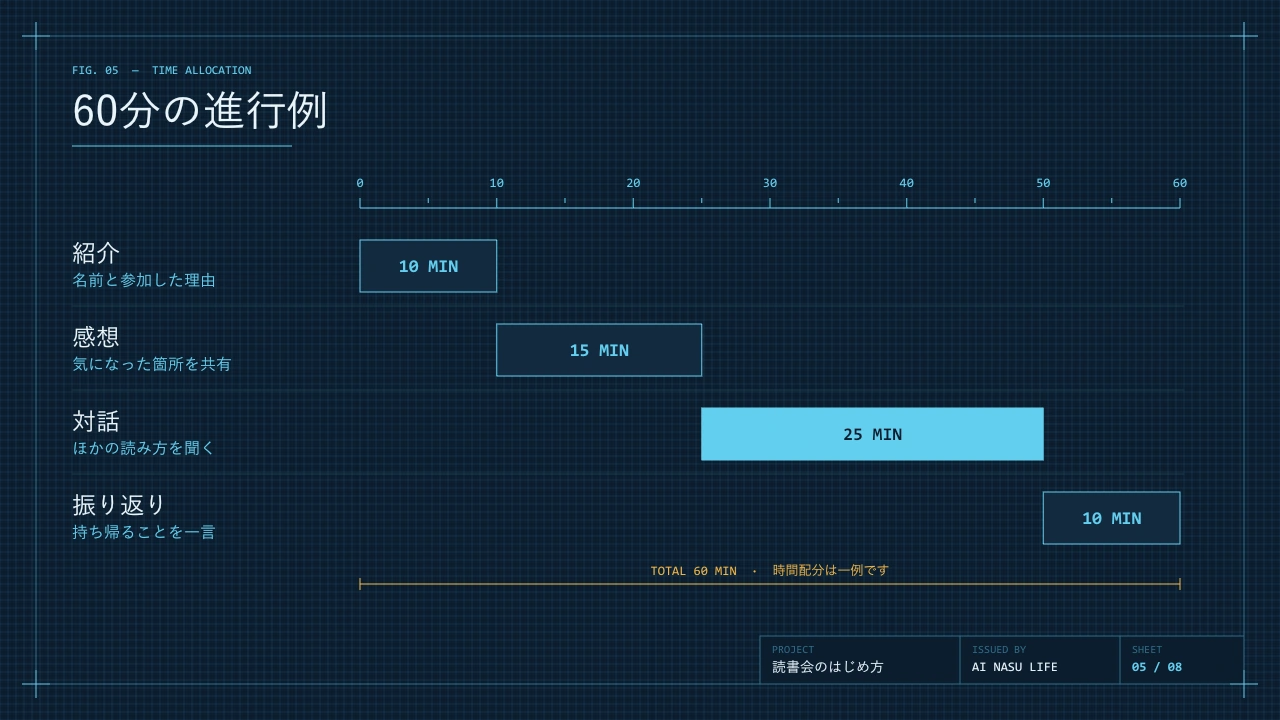Click the highlighted 25 MIN bar
This screenshot has width=1280, height=720.
[x=872, y=434]
